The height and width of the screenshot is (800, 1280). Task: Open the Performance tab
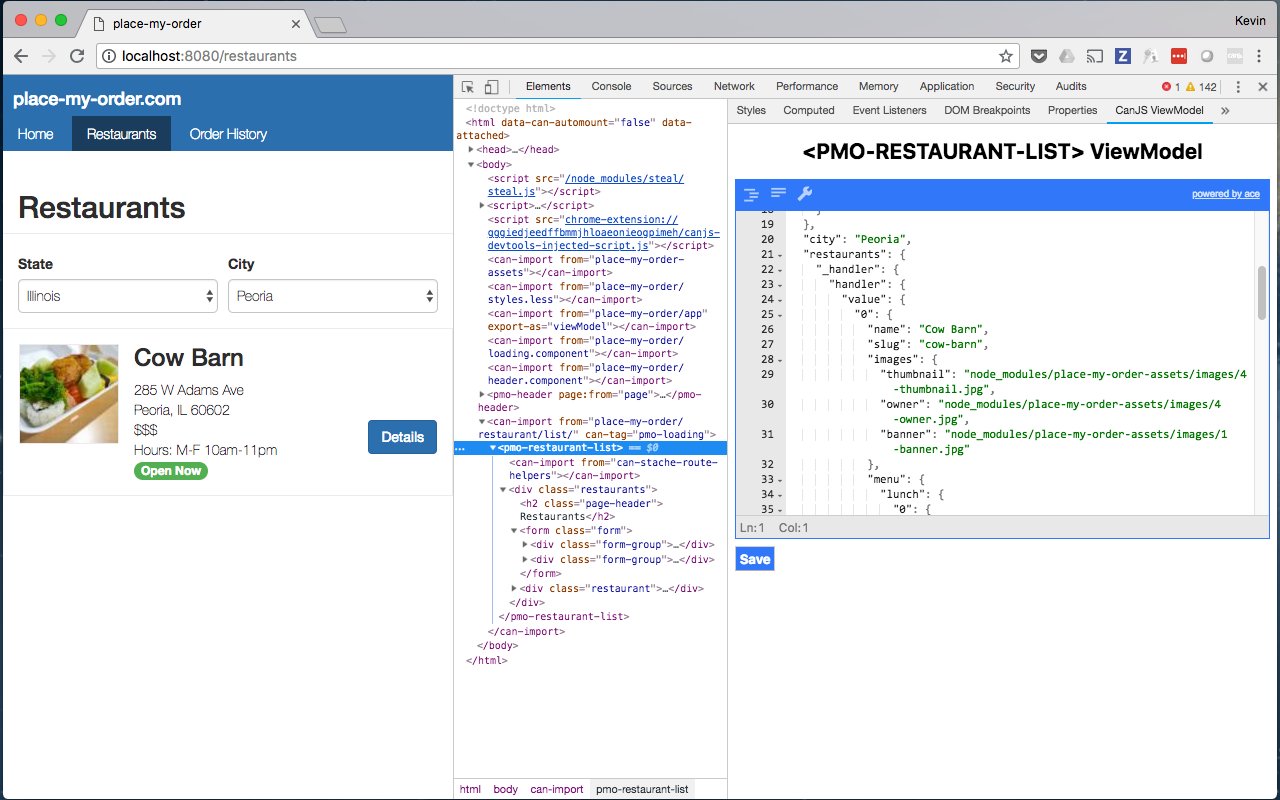tap(807, 87)
